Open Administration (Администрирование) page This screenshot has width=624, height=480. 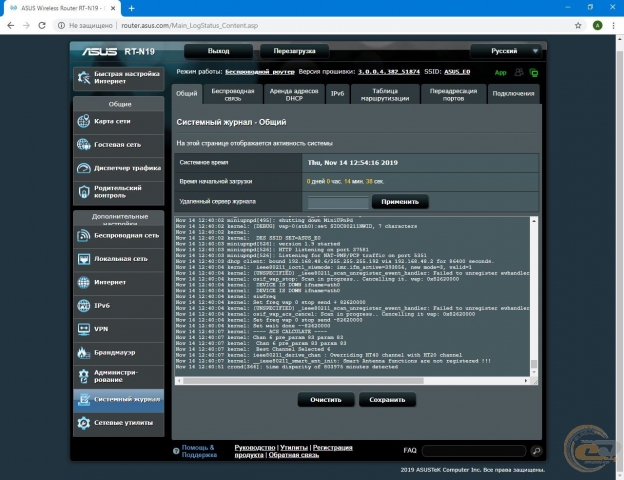pos(119,377)
